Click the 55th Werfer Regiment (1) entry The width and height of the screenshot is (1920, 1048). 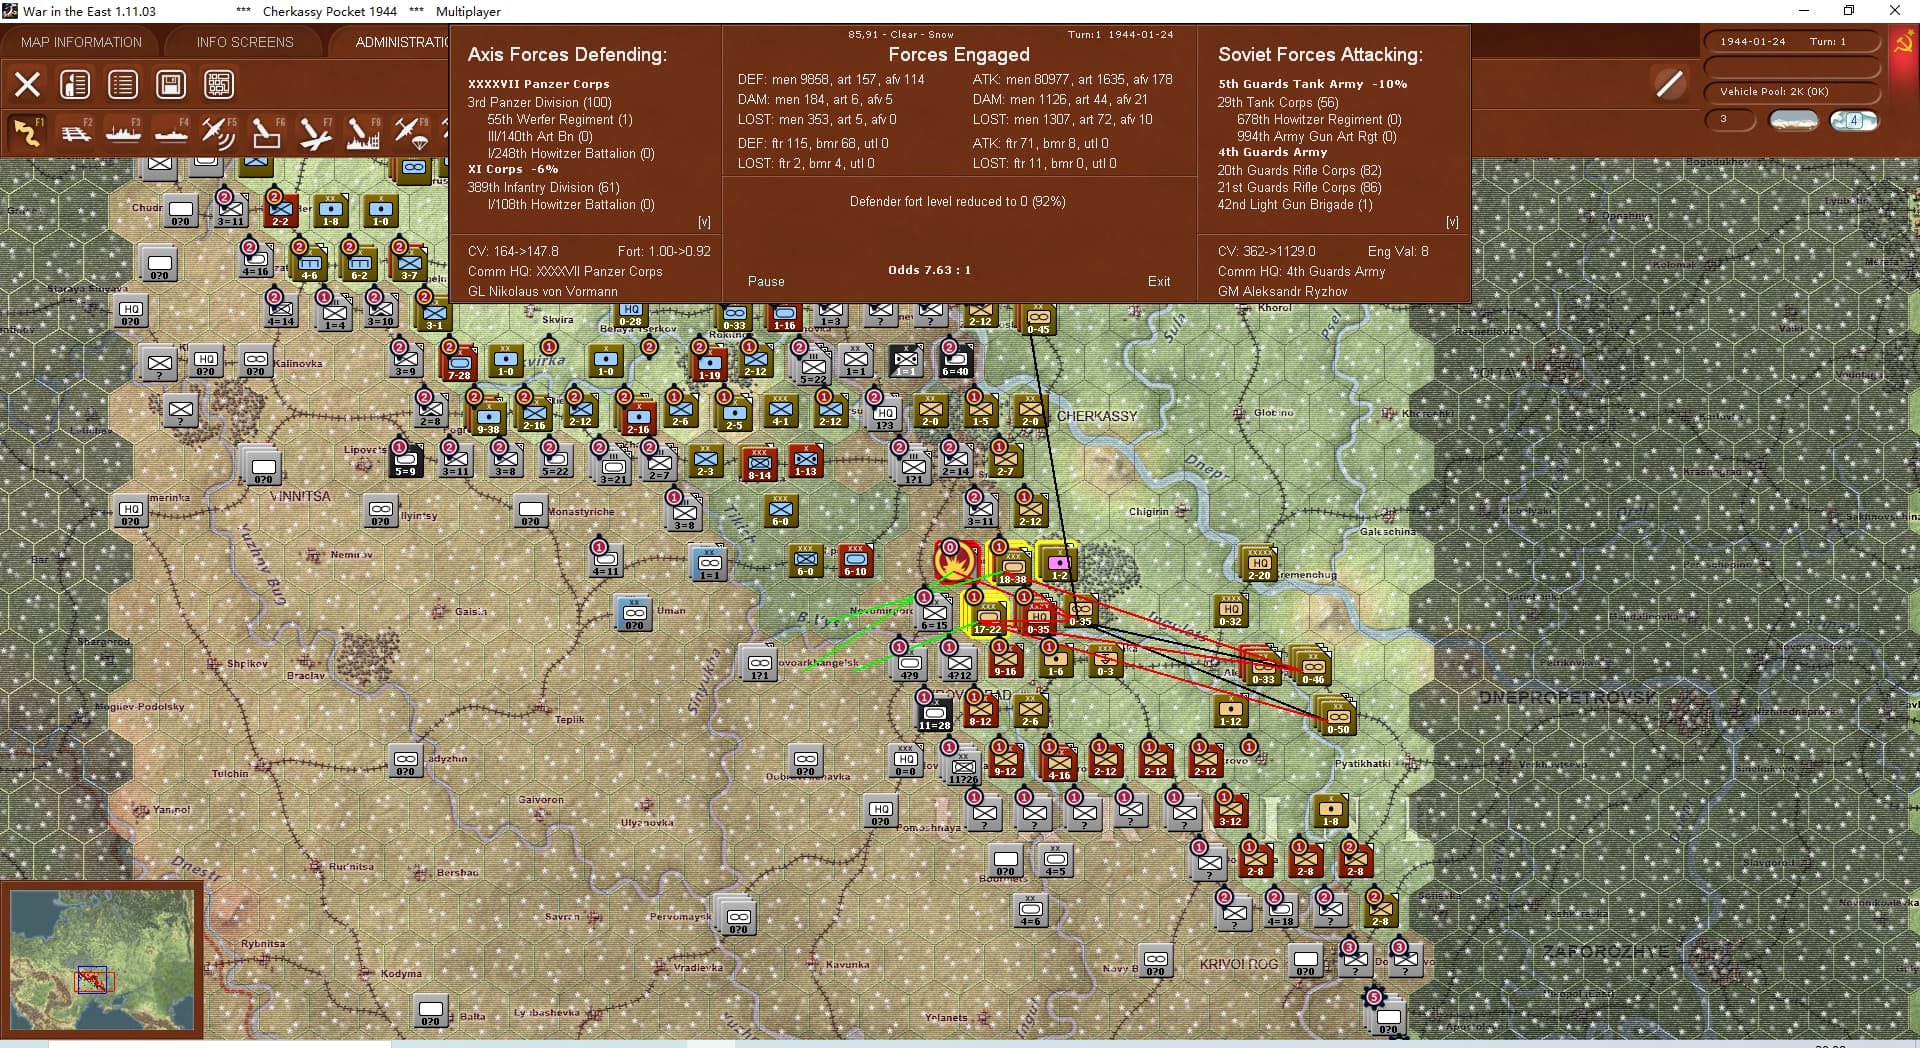coord(560,119)
